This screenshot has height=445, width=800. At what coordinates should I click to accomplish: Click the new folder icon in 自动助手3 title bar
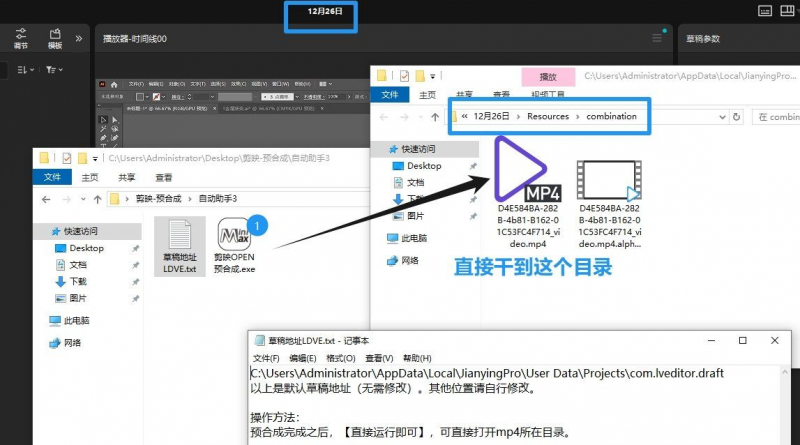(82, 158)
